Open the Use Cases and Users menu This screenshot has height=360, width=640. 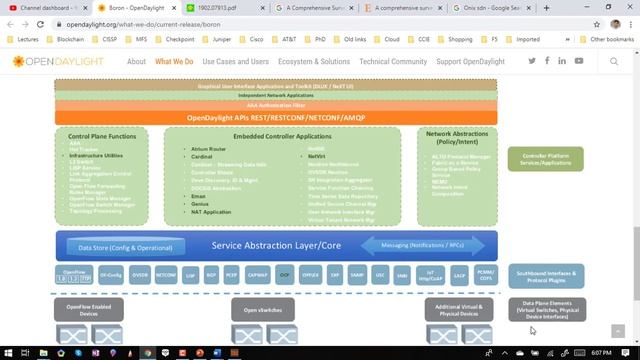[x=236, y=62]
